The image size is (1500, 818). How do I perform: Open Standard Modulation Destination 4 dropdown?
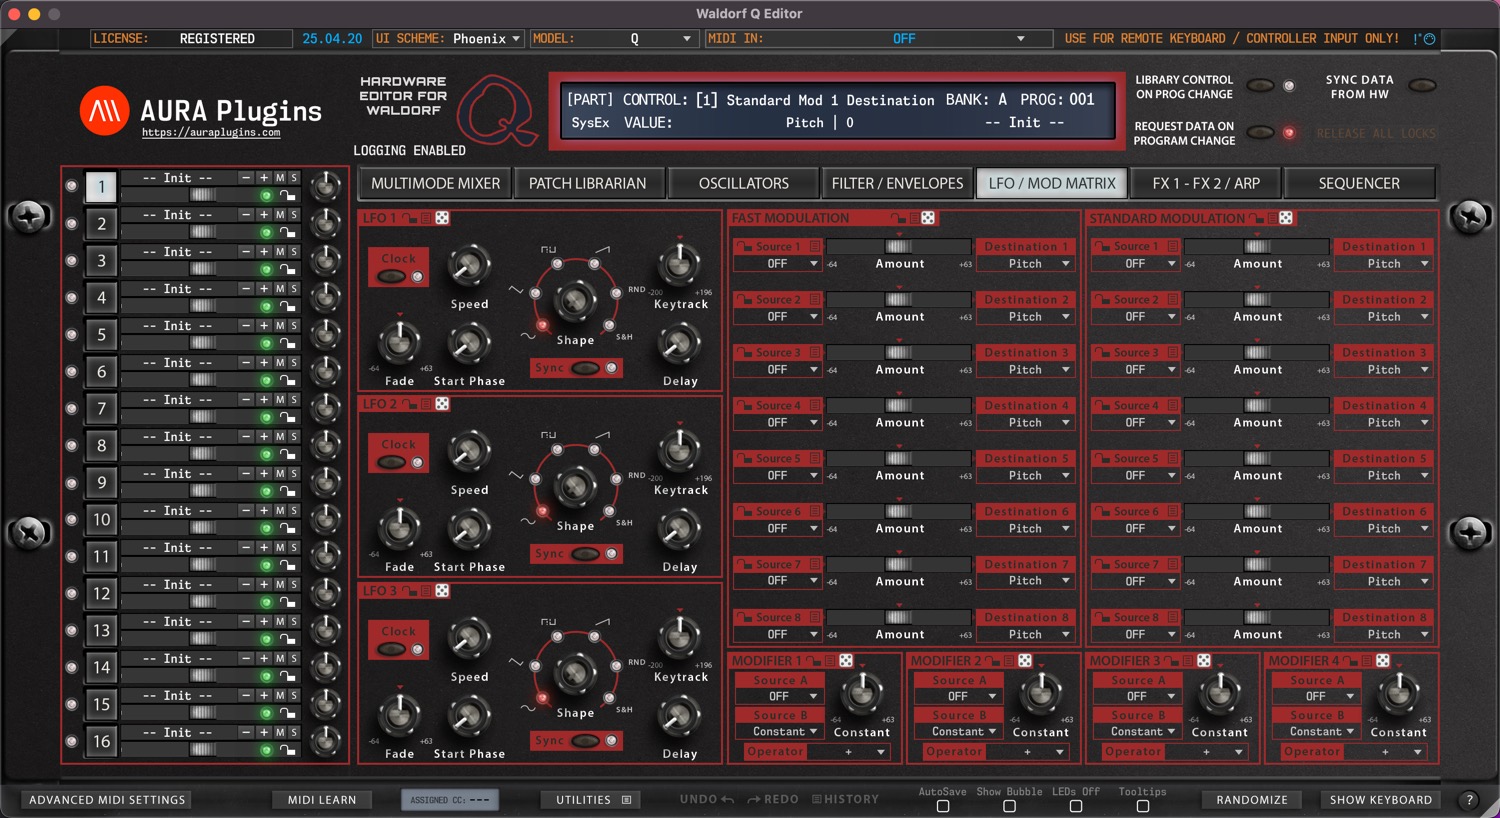[x=1384, y=423]
